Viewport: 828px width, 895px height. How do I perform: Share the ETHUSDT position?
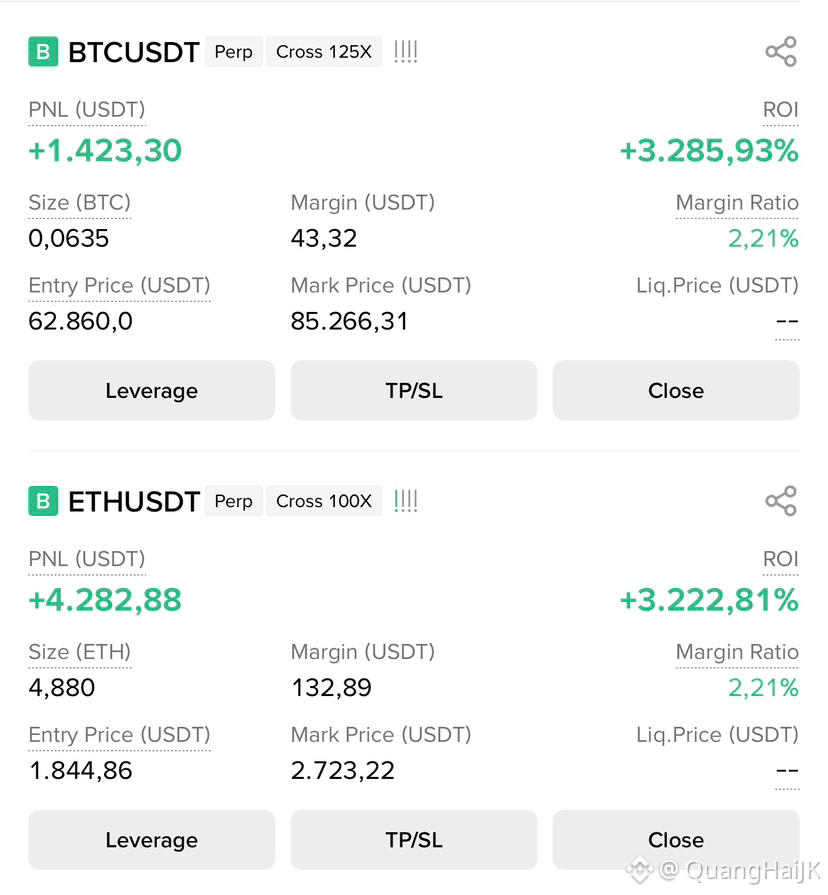click(x=781, y=501)
